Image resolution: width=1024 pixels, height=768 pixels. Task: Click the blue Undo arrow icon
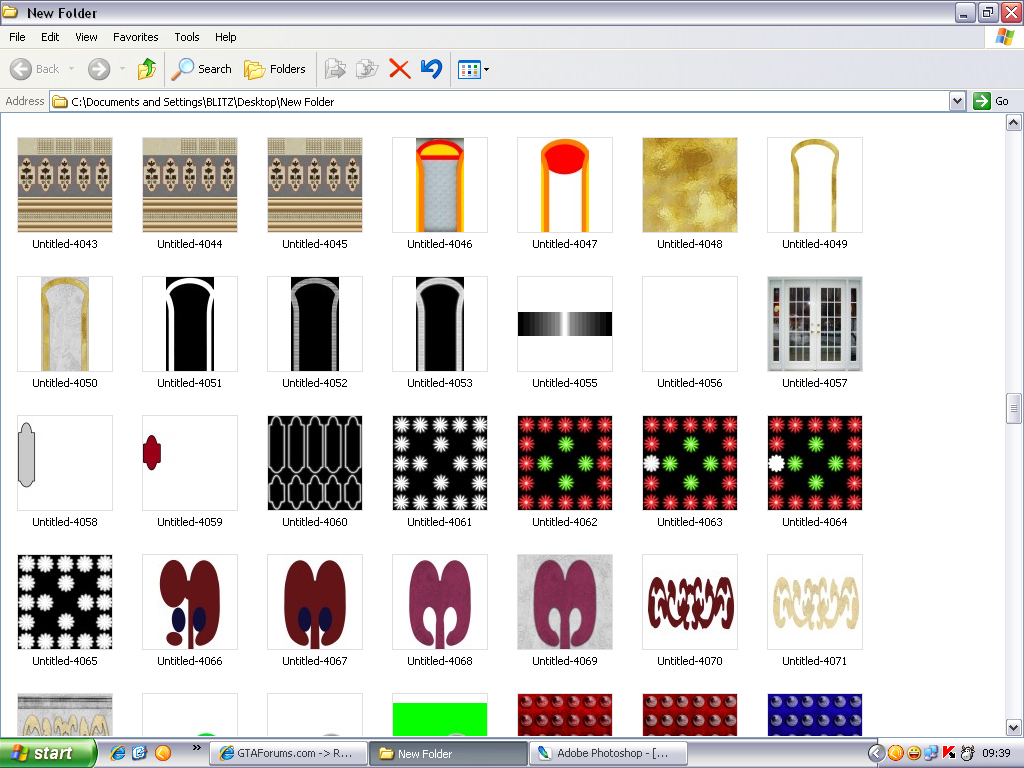click(x=431, y=69)
